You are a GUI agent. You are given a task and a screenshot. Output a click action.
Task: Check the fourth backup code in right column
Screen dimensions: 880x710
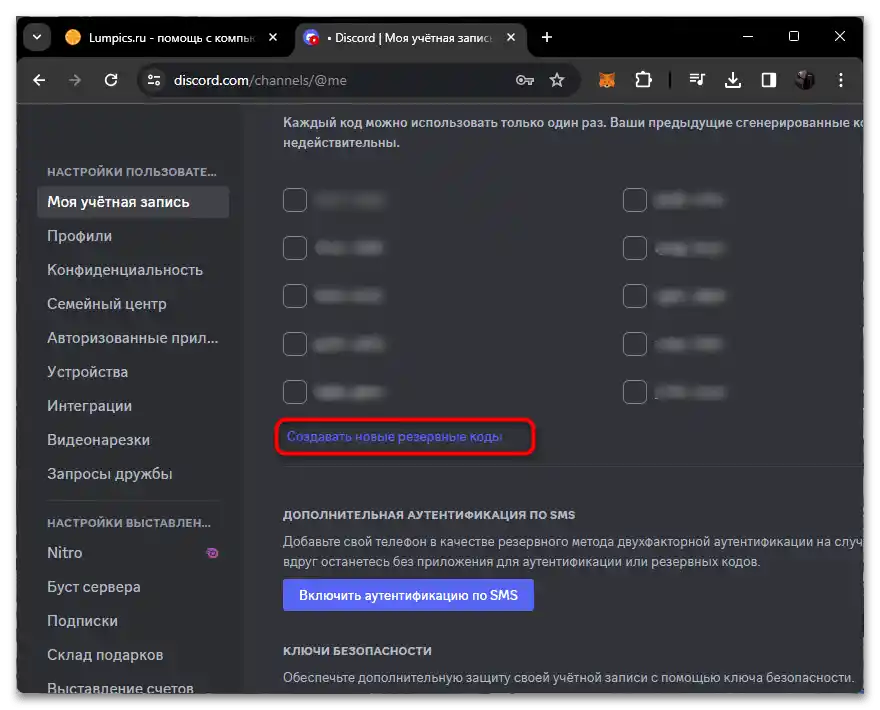[x=635, y=343]
